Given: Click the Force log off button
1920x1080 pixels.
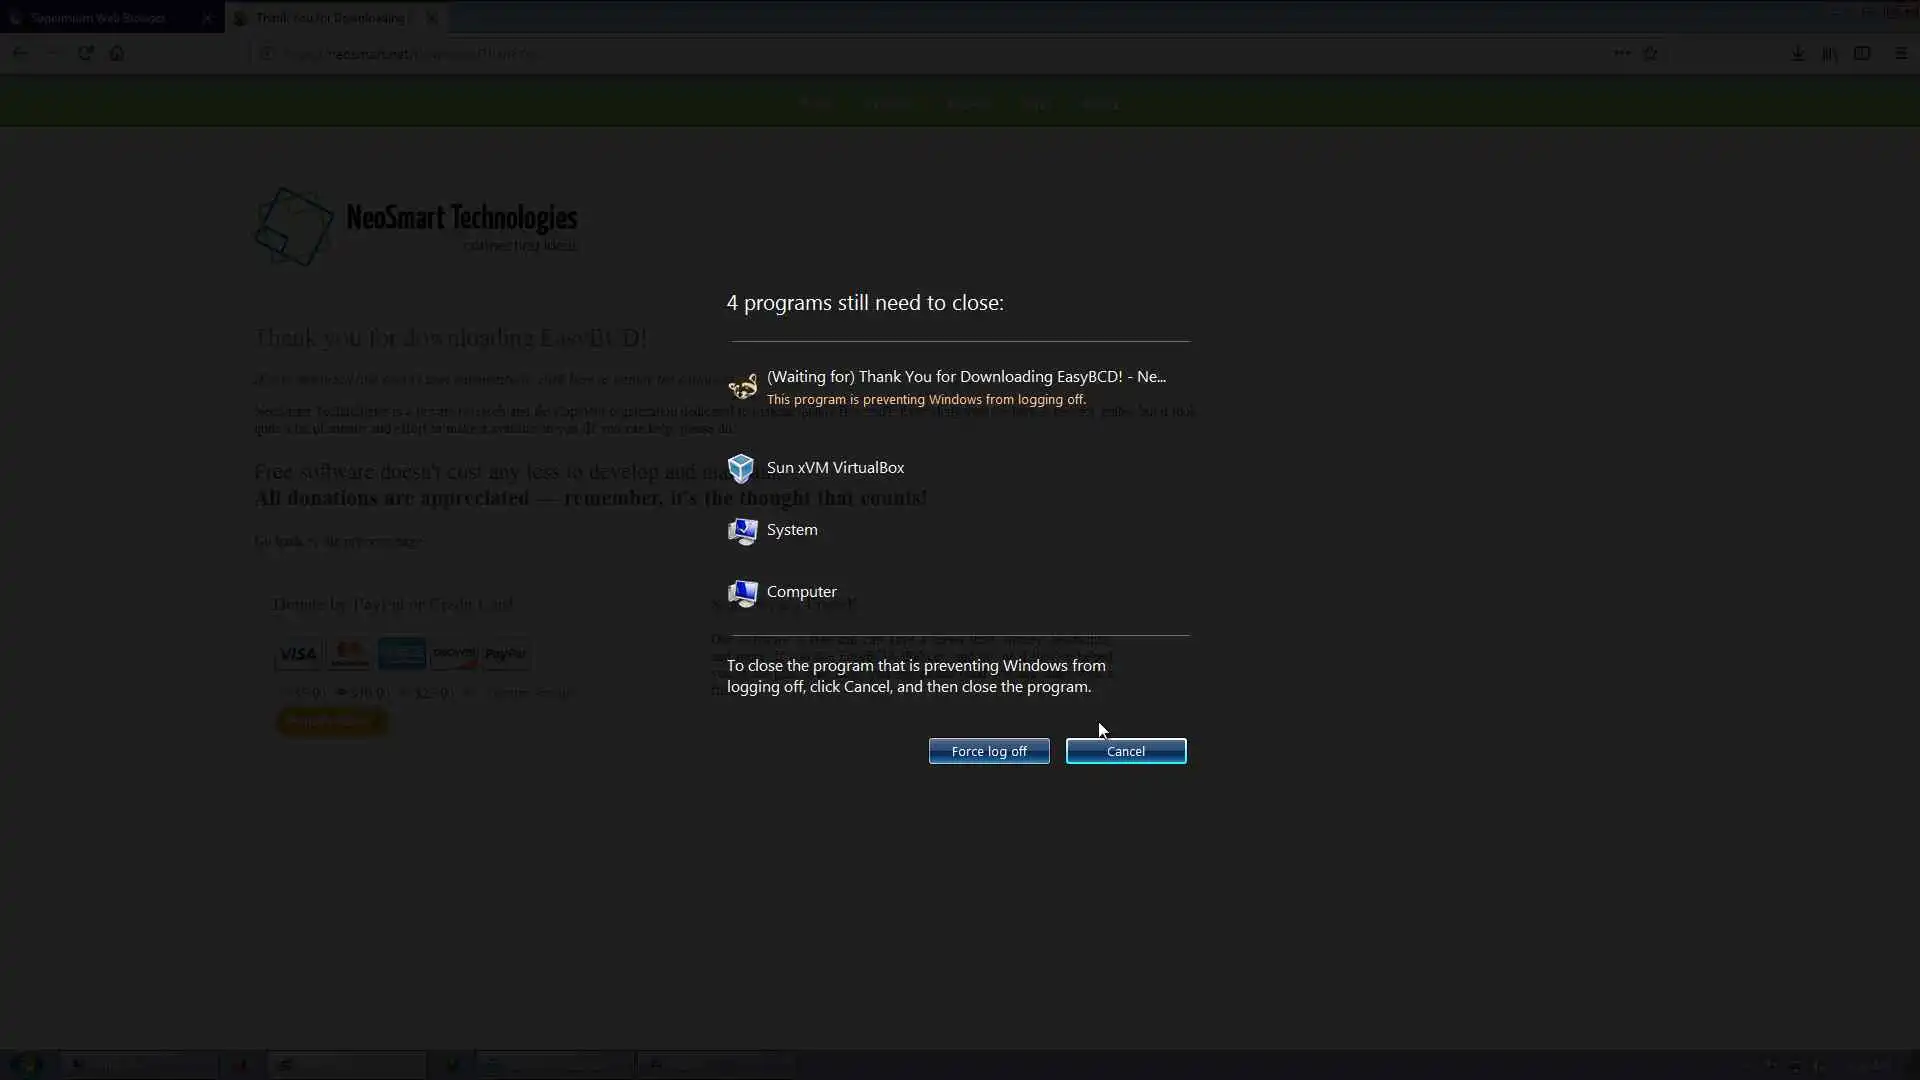Looking at the screenshot, I should point(988,751).
